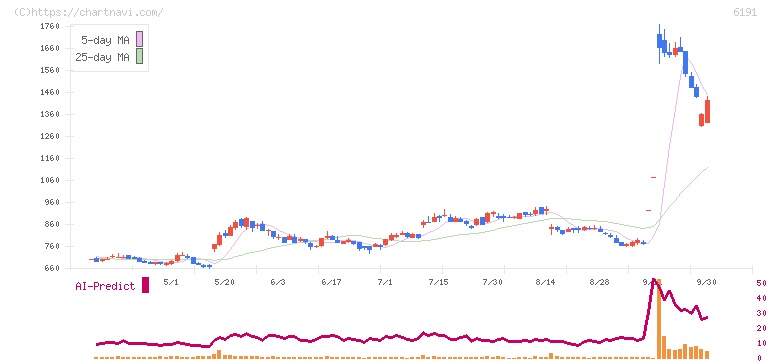
Task: Click the last red candlestick near 9/30
Action: (x=708, y=110)
